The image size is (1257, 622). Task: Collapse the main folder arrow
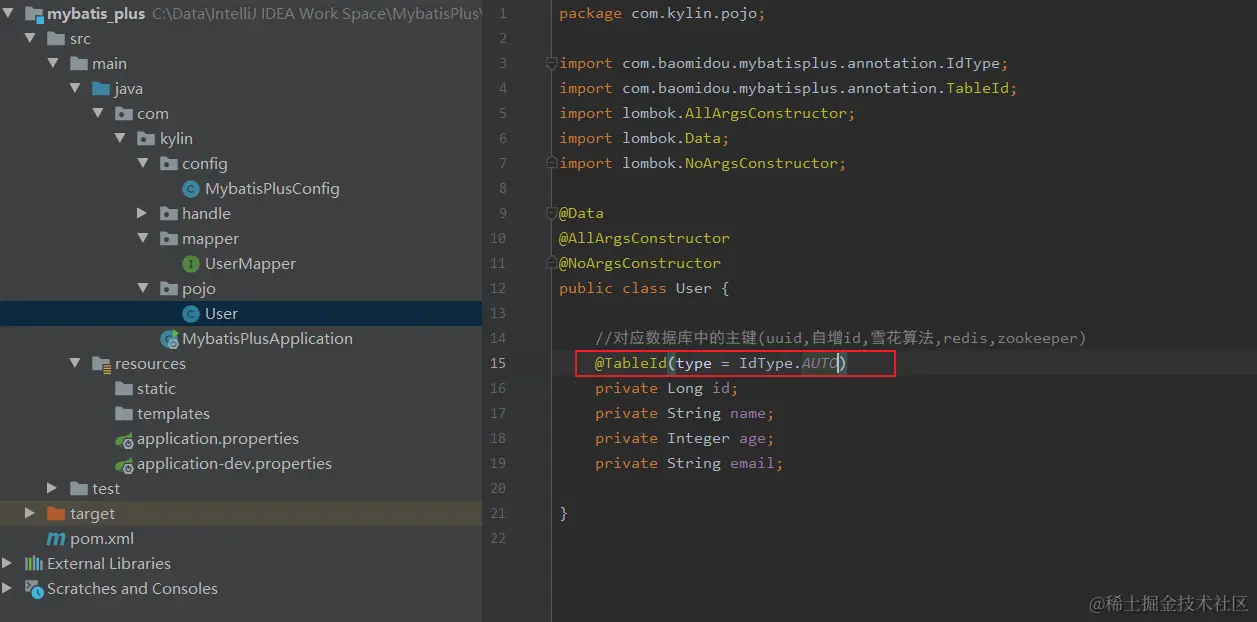tap(53, 64)
